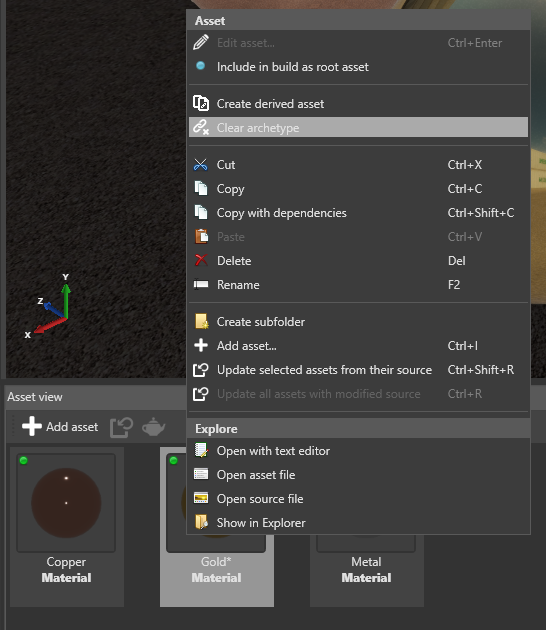Image resolution: width=546 pixels, height=630 pixels.
Task: Click the scissors Cut icon
Action: tap(200, 165)
